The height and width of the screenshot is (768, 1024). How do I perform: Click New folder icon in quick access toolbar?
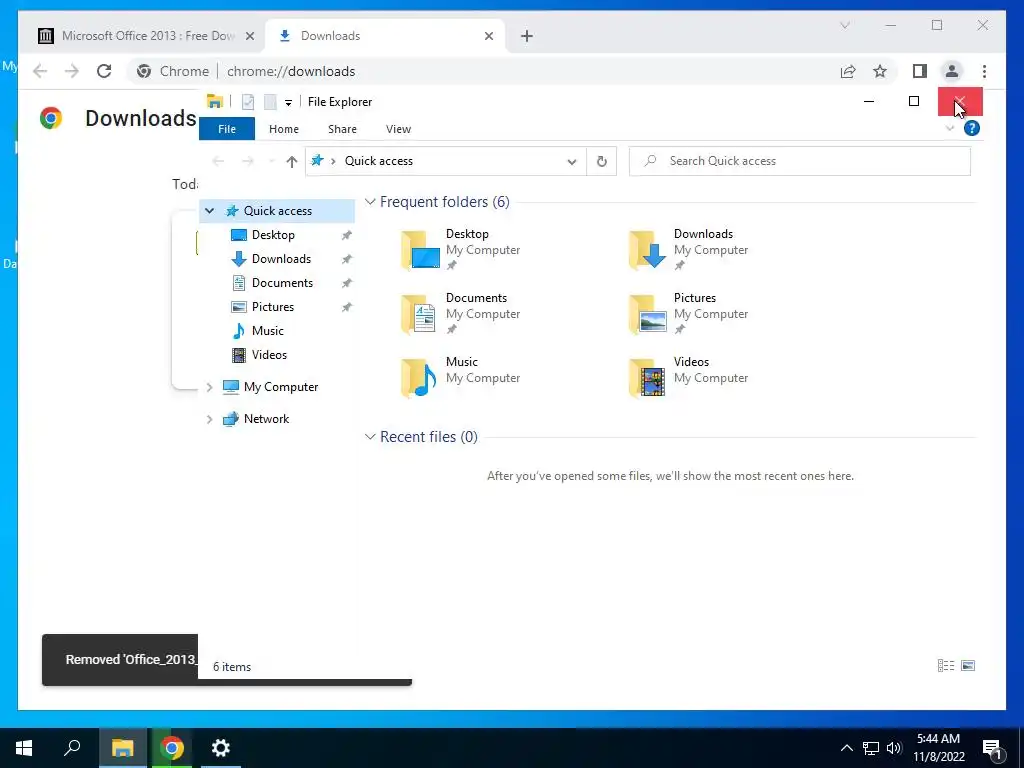click(x=270, y=102)
